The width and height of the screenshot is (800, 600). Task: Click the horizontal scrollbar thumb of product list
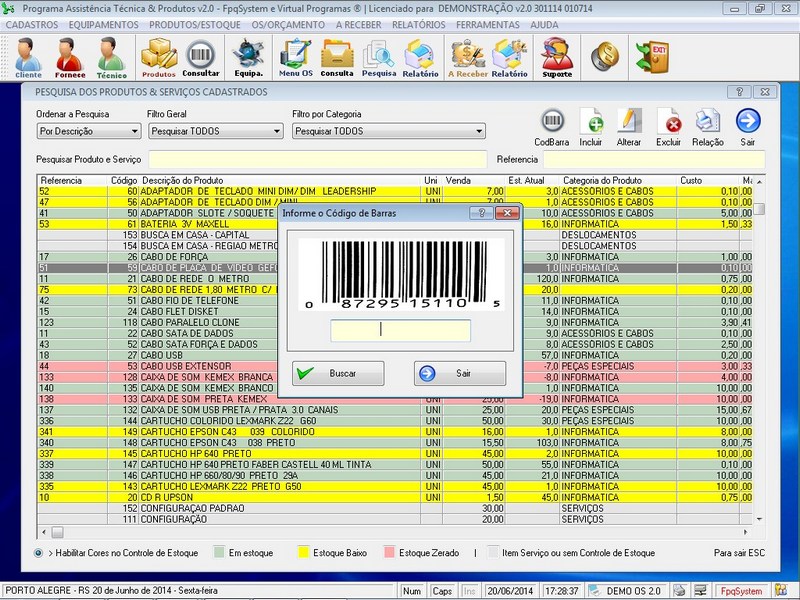coord(58,532)
